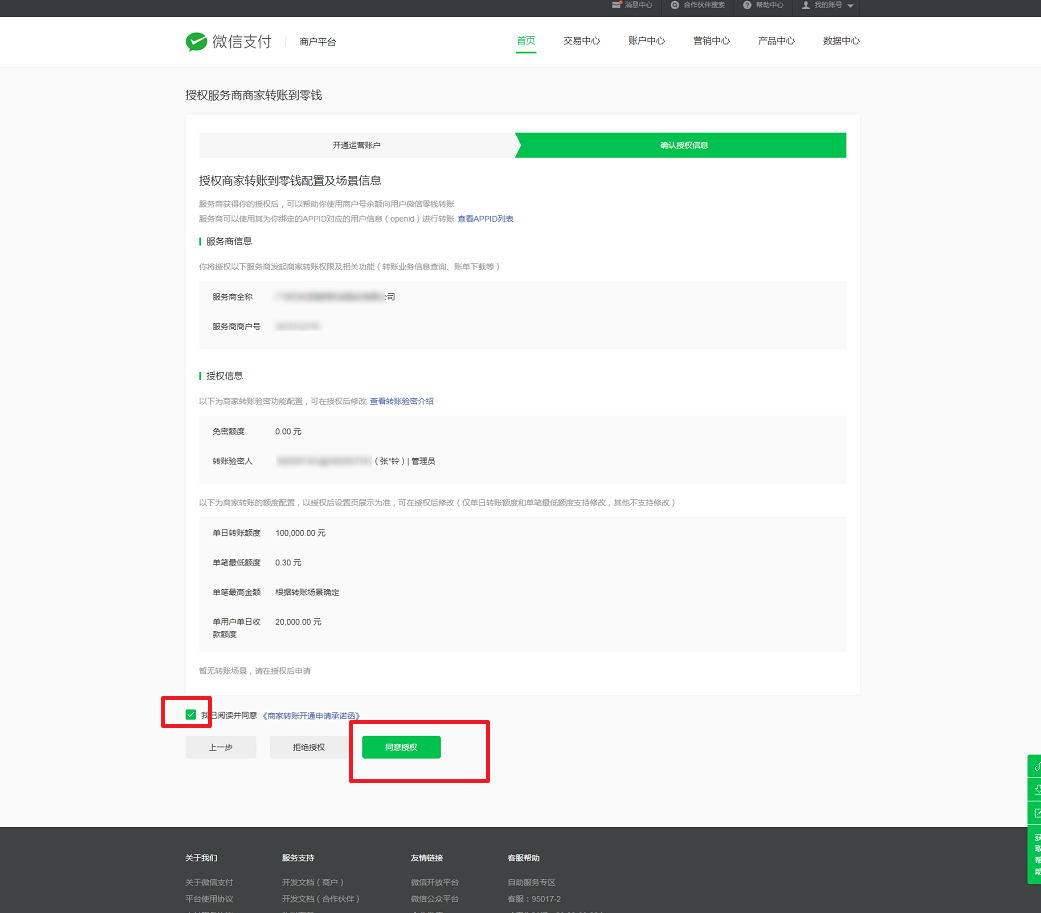Click the 友情链接 footer heading
The width and height of the screenshot is (1041, 913).
pos(427,858)
